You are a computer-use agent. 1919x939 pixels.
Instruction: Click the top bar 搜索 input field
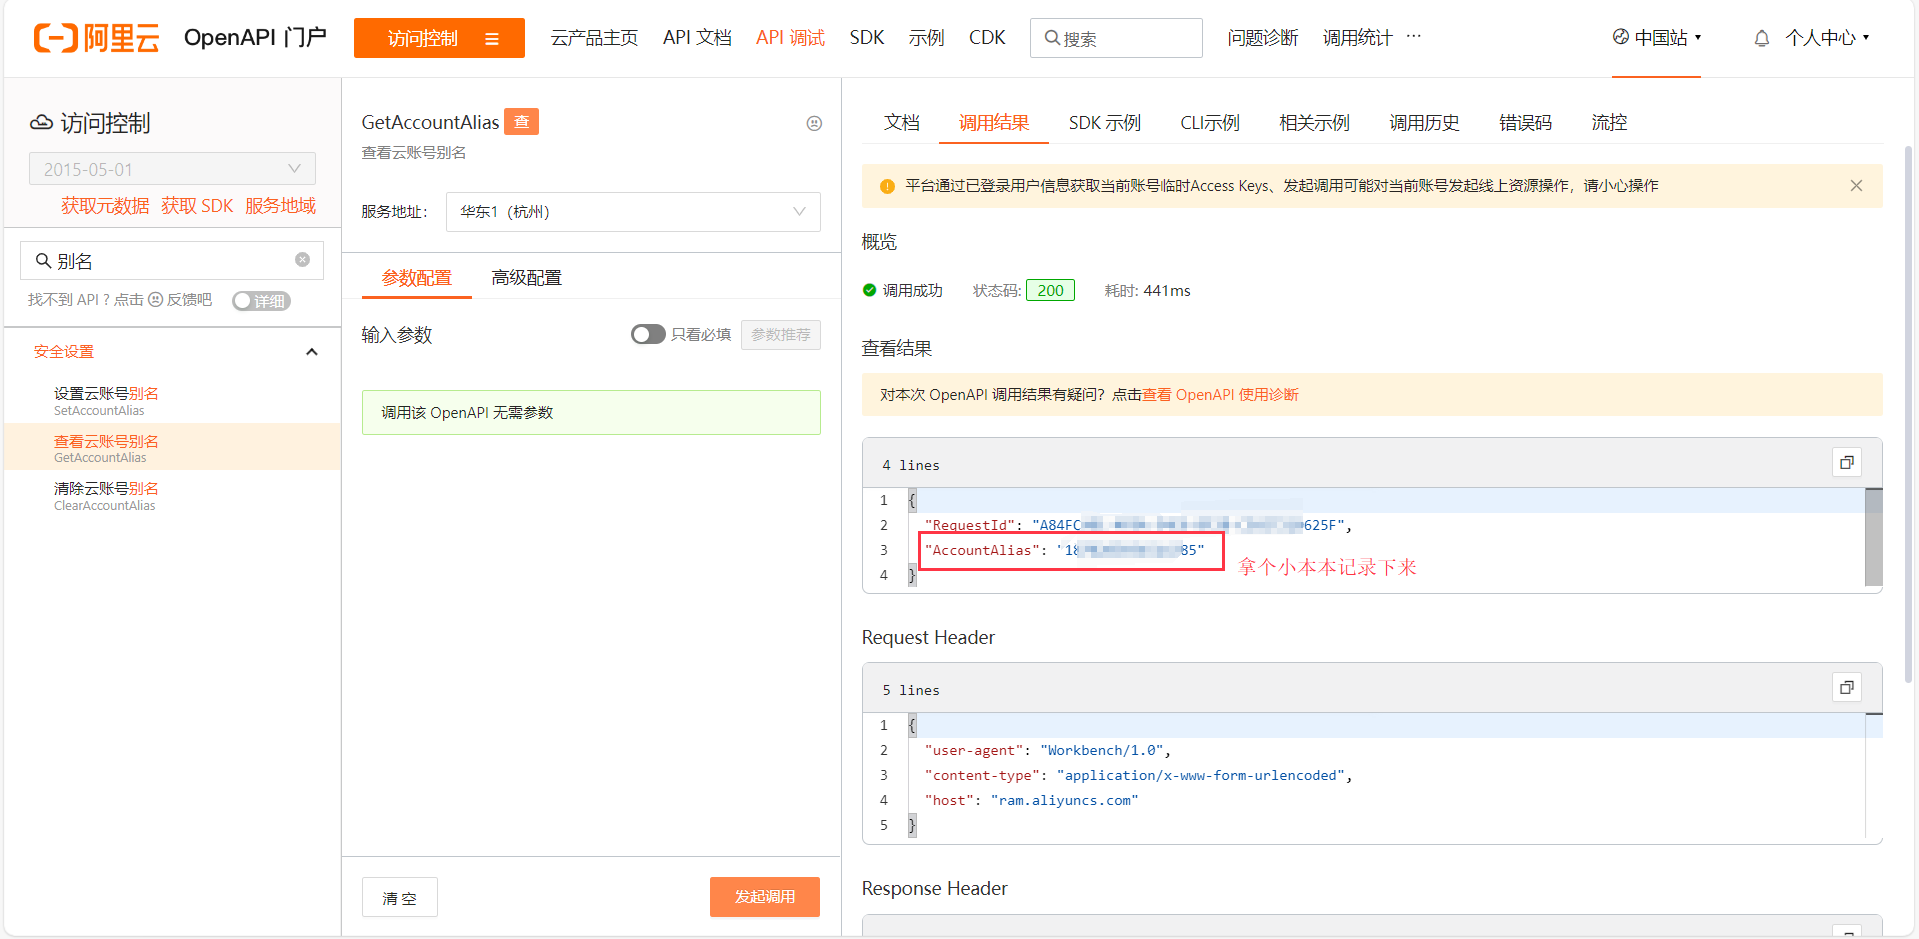(x=1116, y=38)
